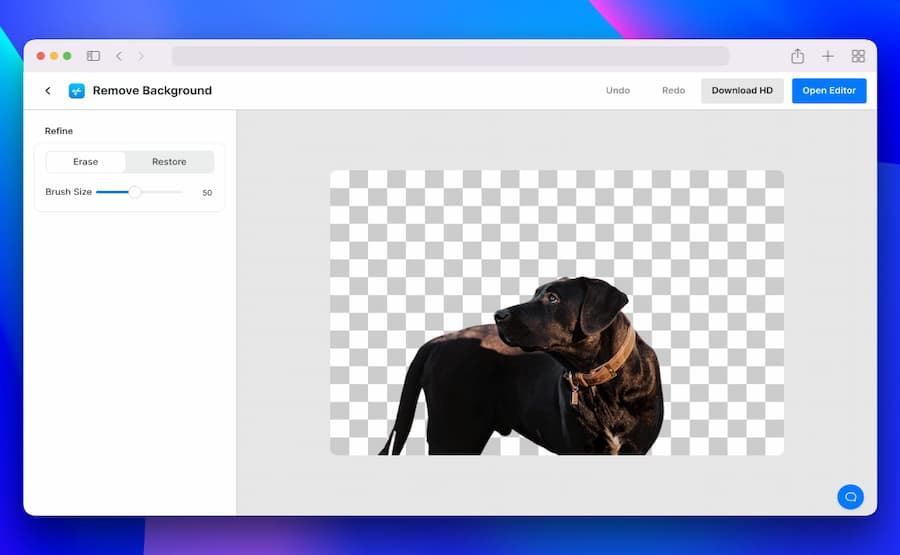Image resolution: width=900 pixels, height=555 pixels.
Task: Click the browser share icon
Action: (797, 56)
